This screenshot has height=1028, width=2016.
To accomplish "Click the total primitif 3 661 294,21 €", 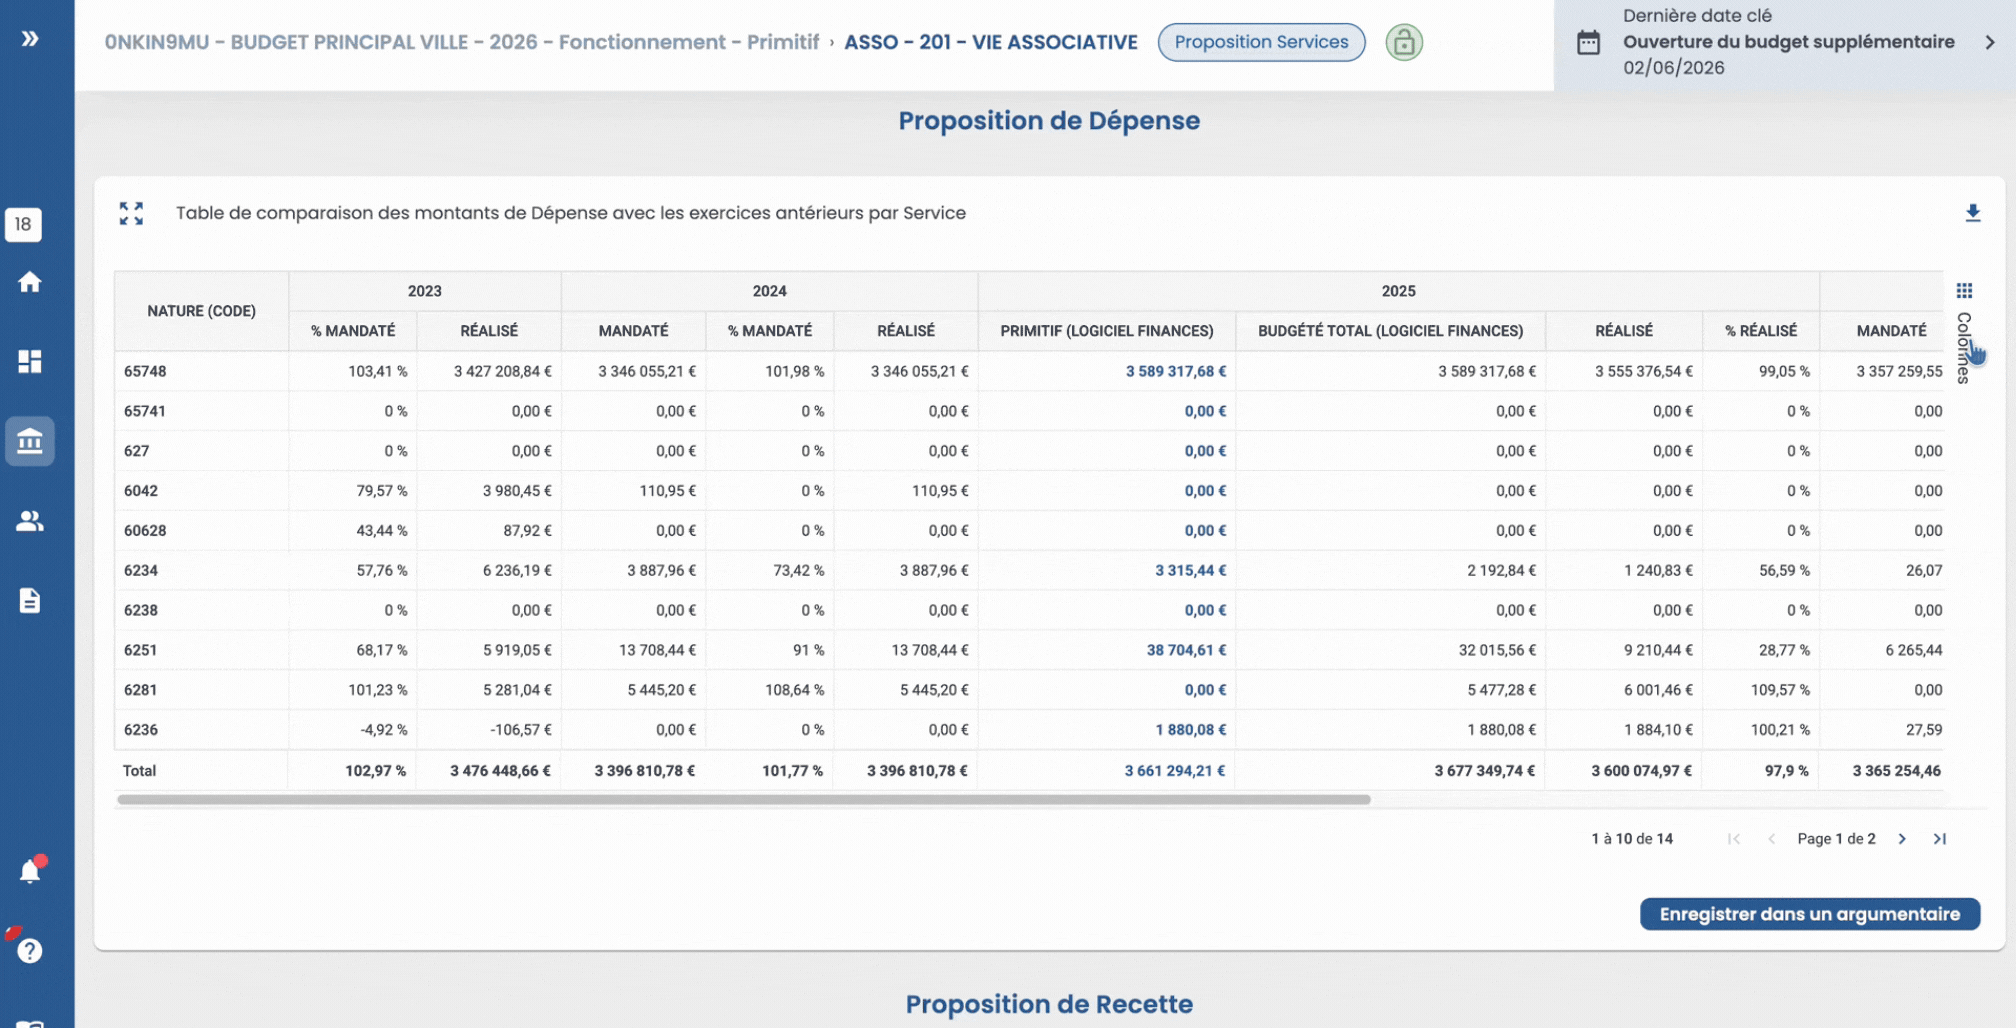I will [x=1174, y=771].
